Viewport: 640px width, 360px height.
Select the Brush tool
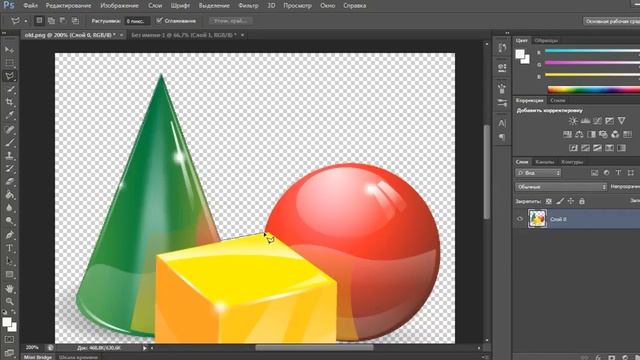coord(9,142)
